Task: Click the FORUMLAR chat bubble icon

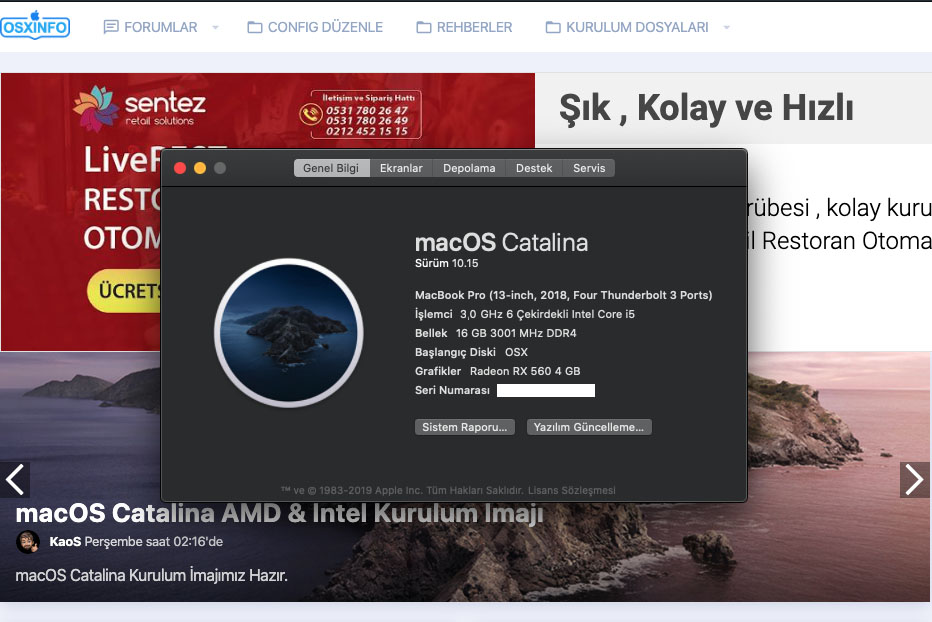Action: tap(111, 27)
